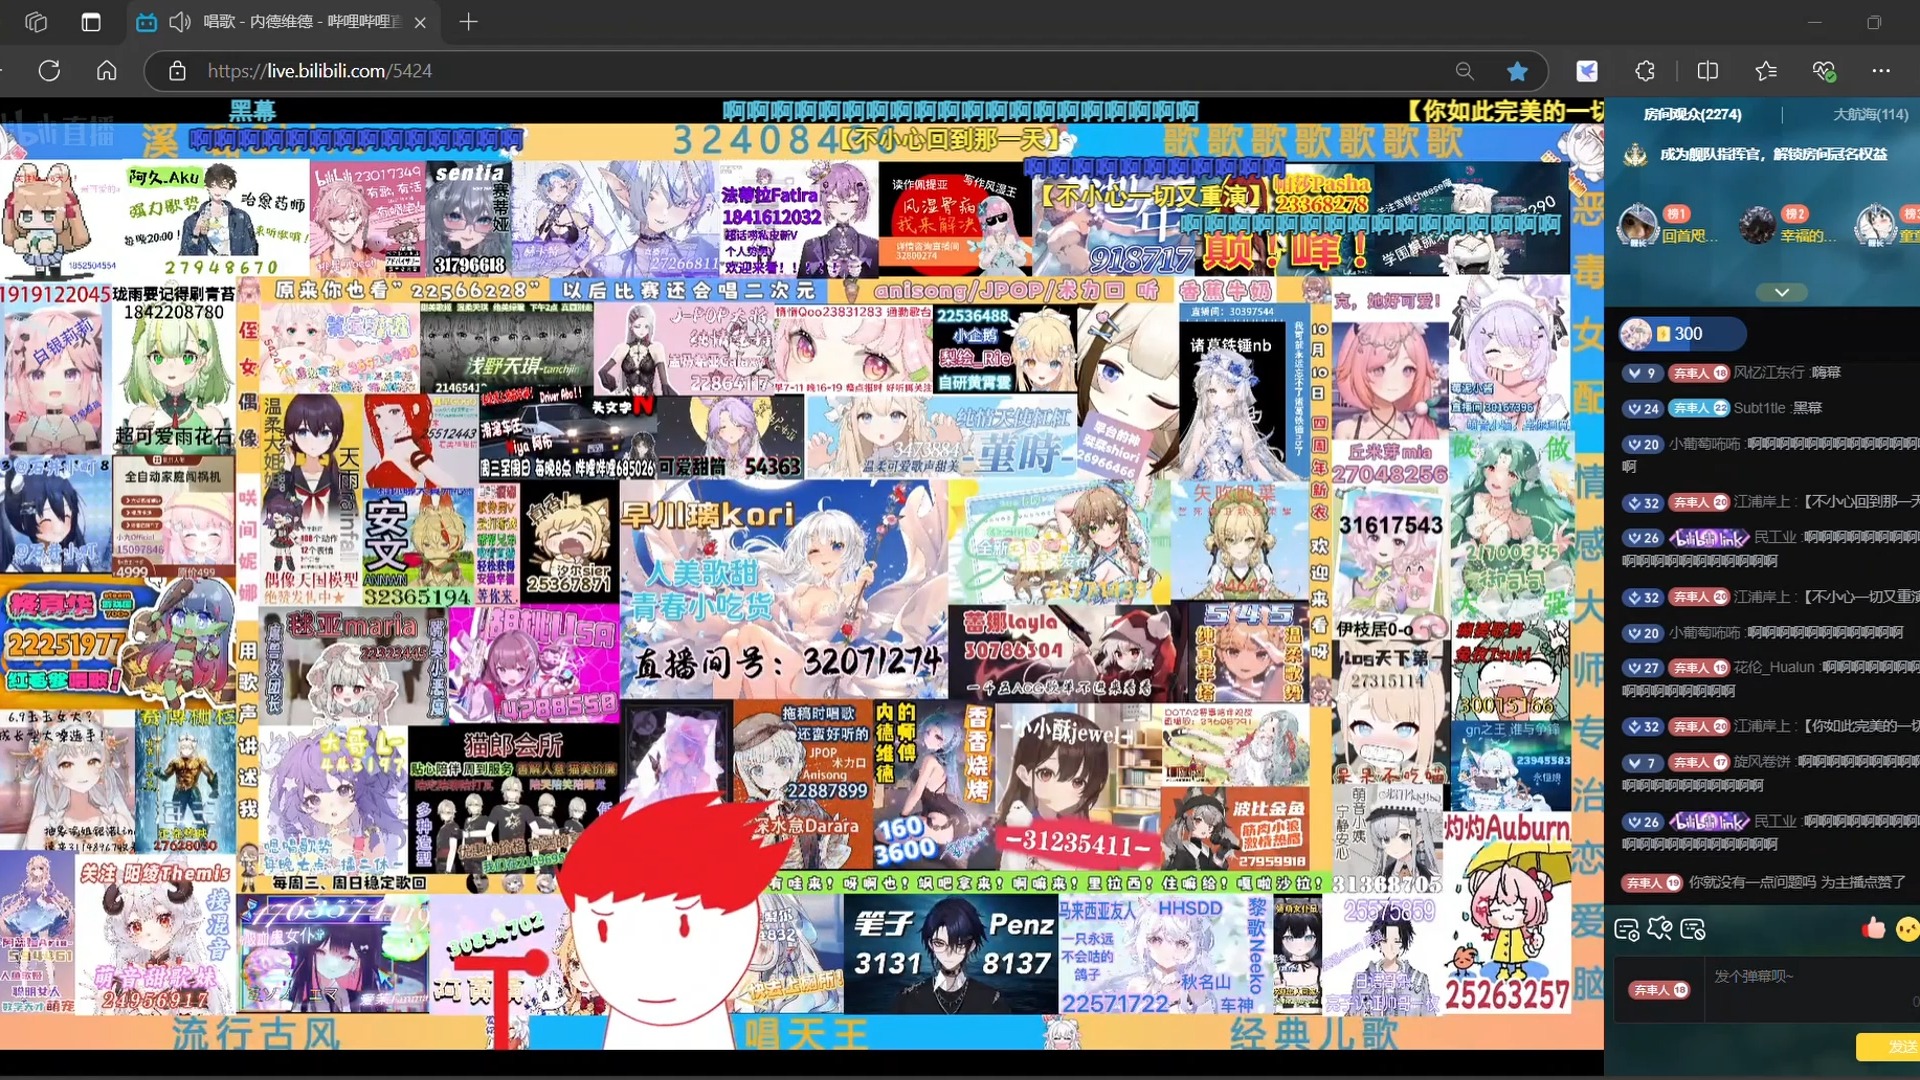Open the tab actions menu icon
1920x1080 pixels.
click(x=91, y=22)
